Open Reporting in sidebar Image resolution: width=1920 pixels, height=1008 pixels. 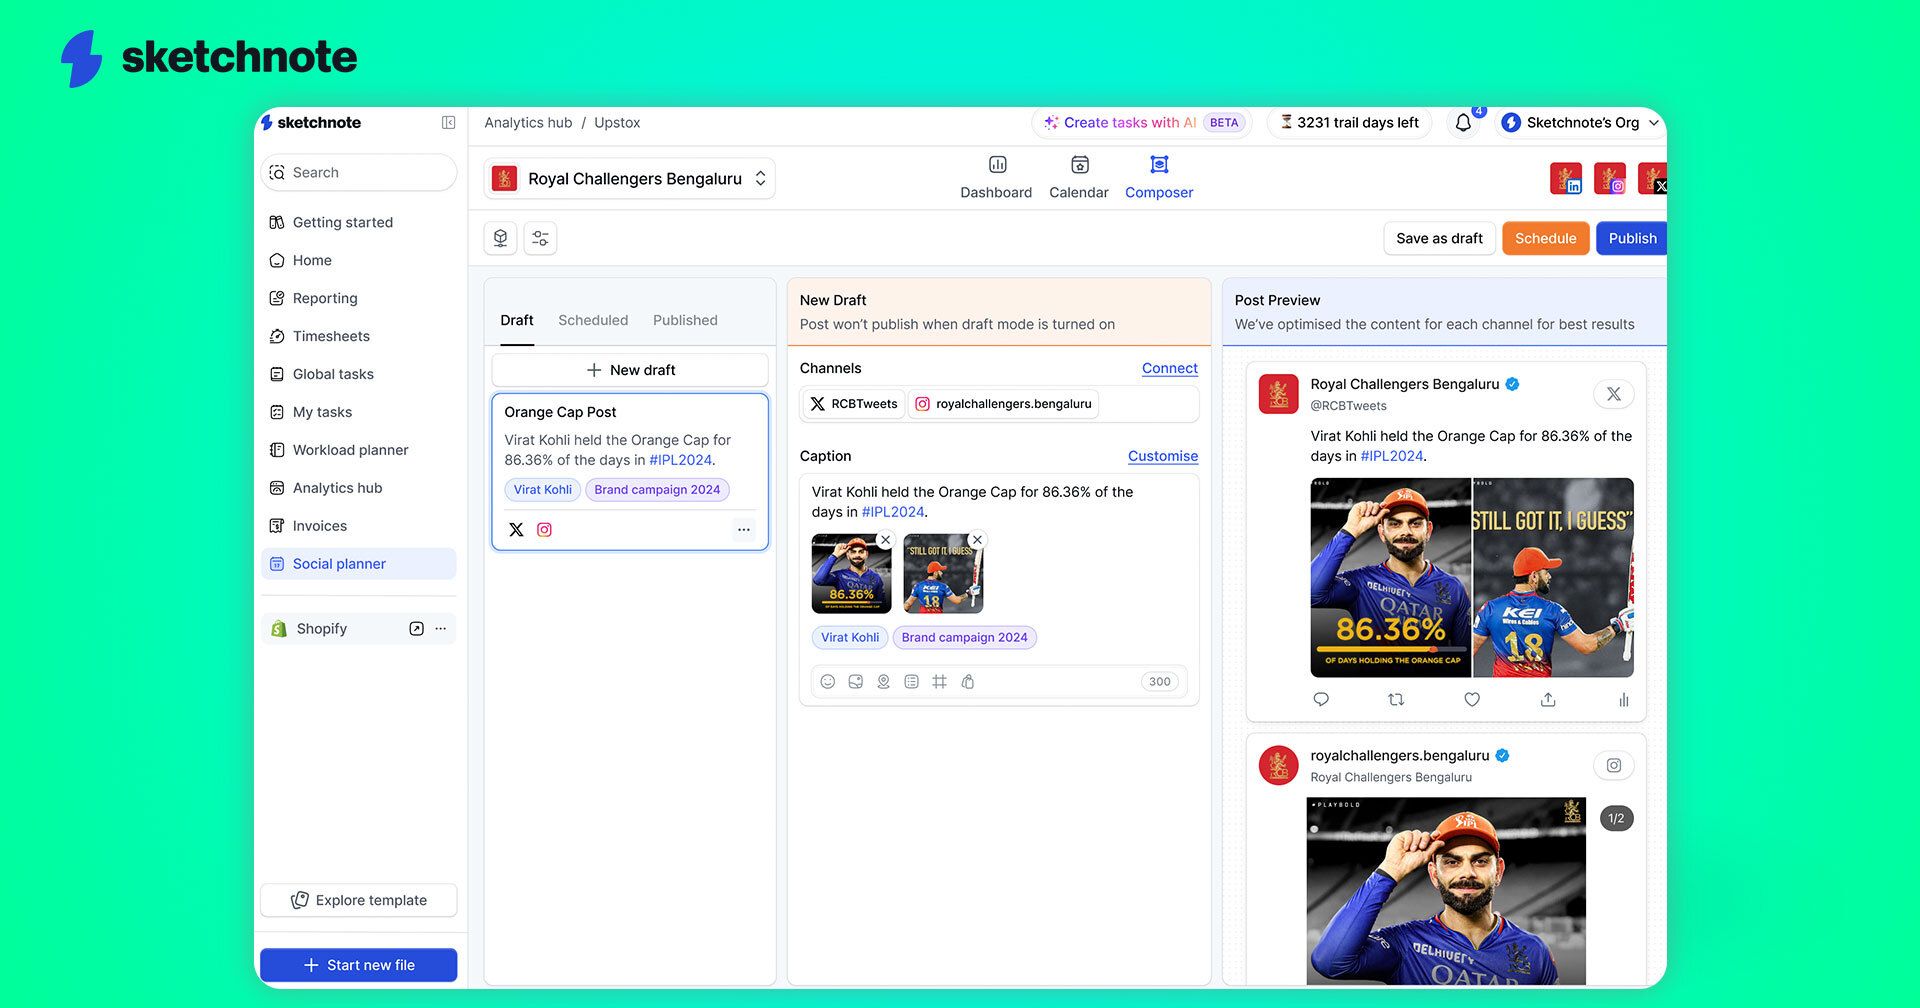(359, 298)
